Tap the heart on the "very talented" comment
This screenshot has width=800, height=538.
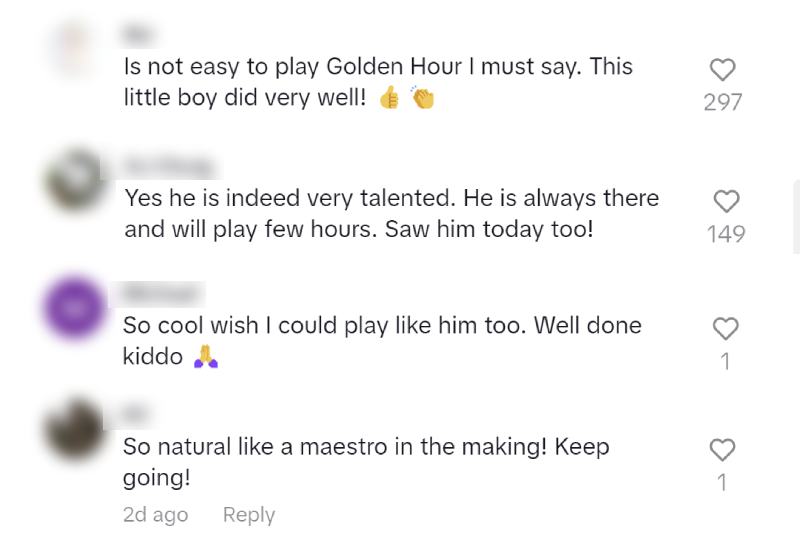[x=726, y=201]
